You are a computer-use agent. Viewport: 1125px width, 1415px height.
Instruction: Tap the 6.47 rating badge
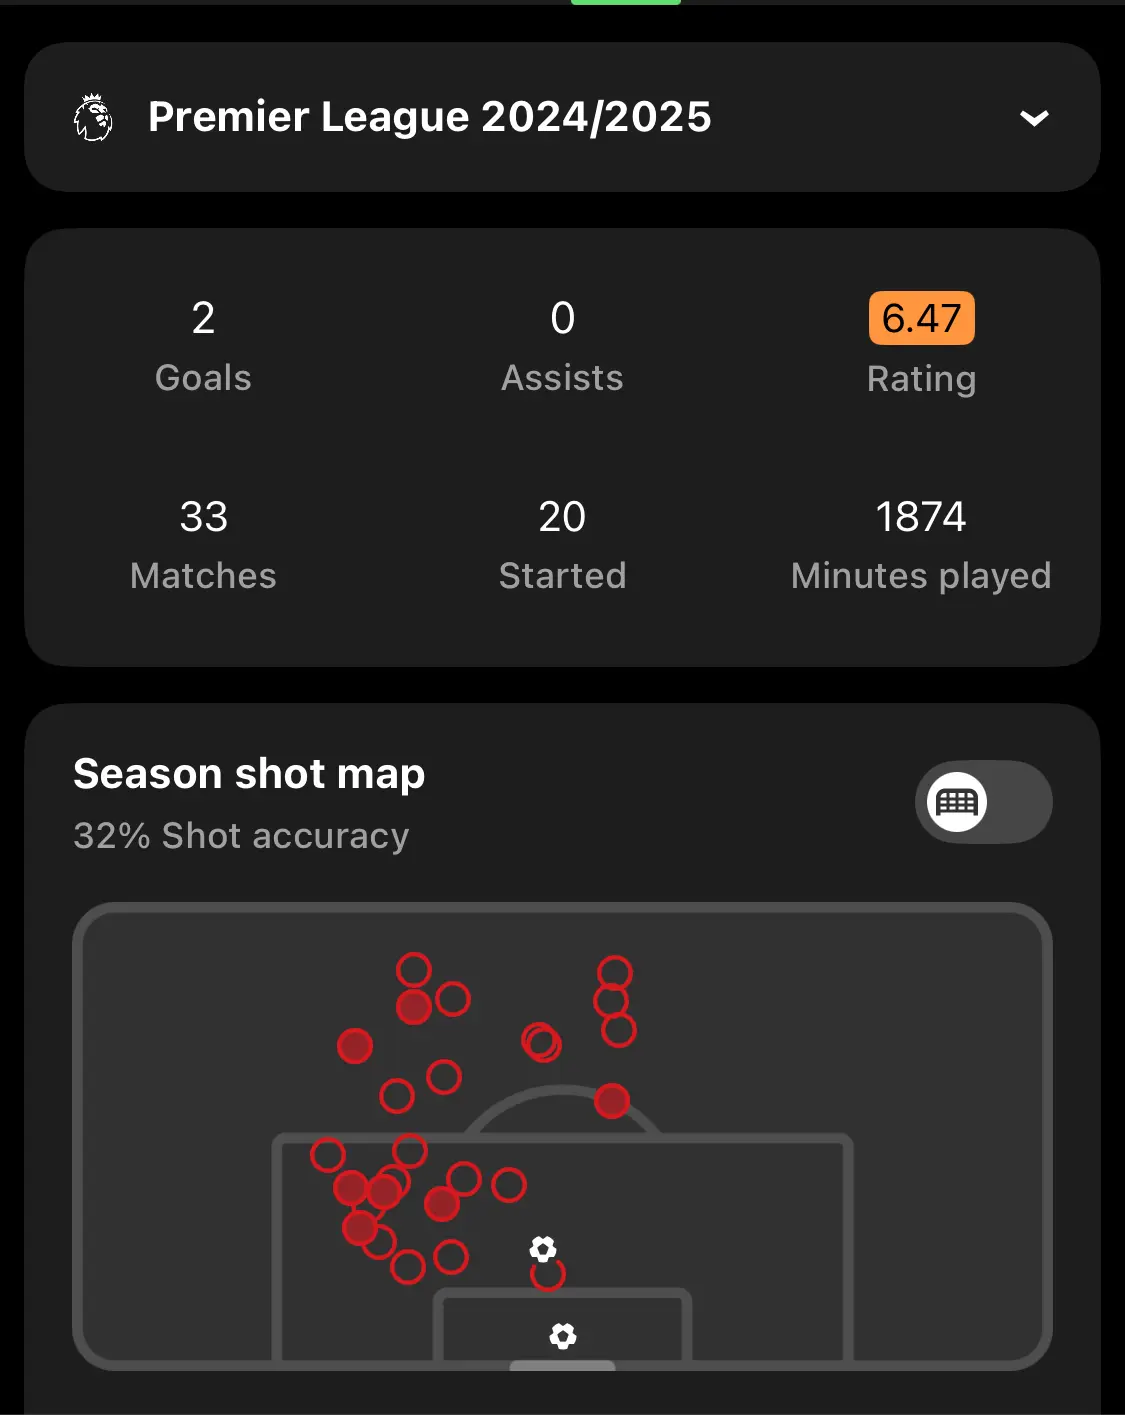coord(921,318)
